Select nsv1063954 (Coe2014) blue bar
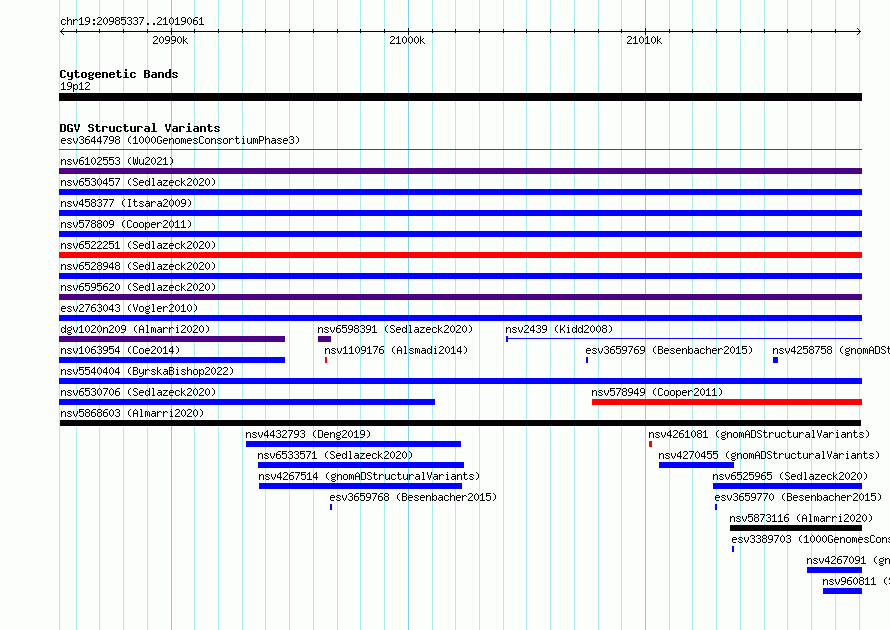Screen dimensions: 890x630 pos(172,360)
